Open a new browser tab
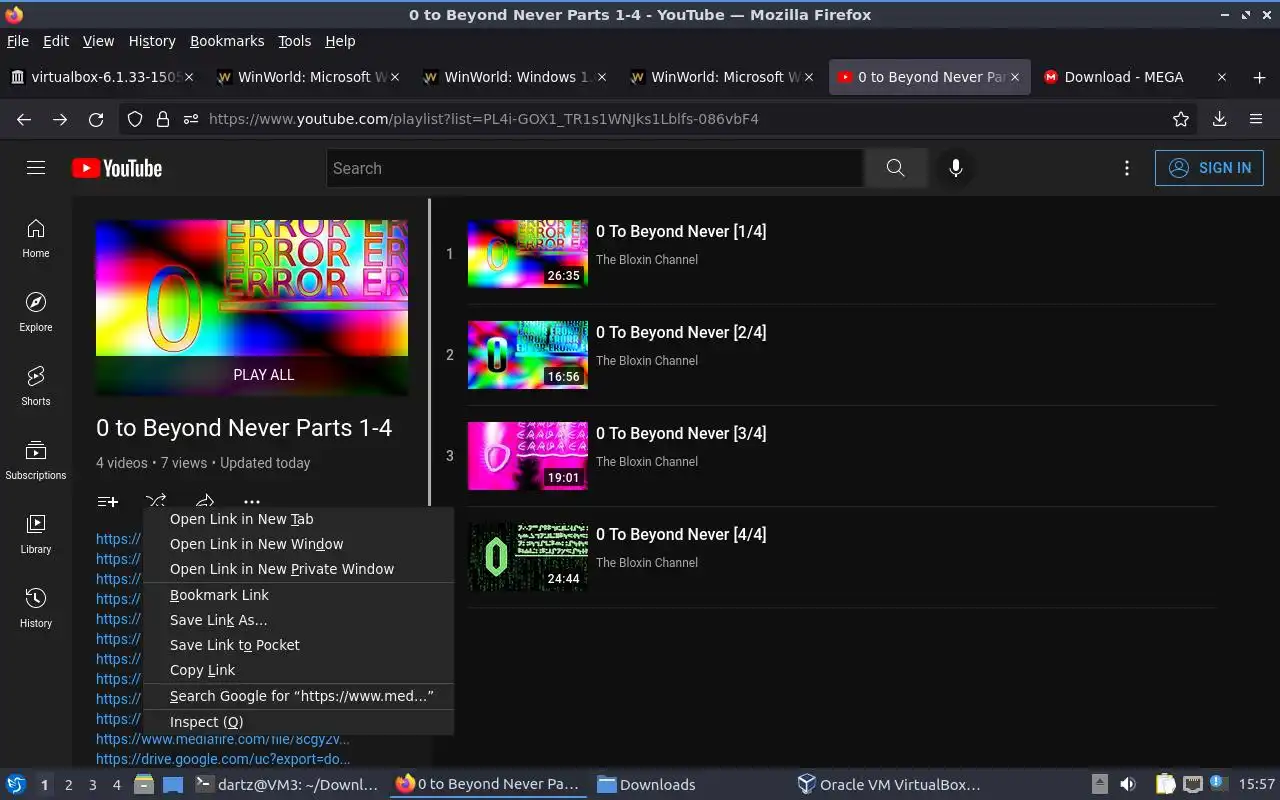This screenshot has width=1280, height=800. (1259, 77)
